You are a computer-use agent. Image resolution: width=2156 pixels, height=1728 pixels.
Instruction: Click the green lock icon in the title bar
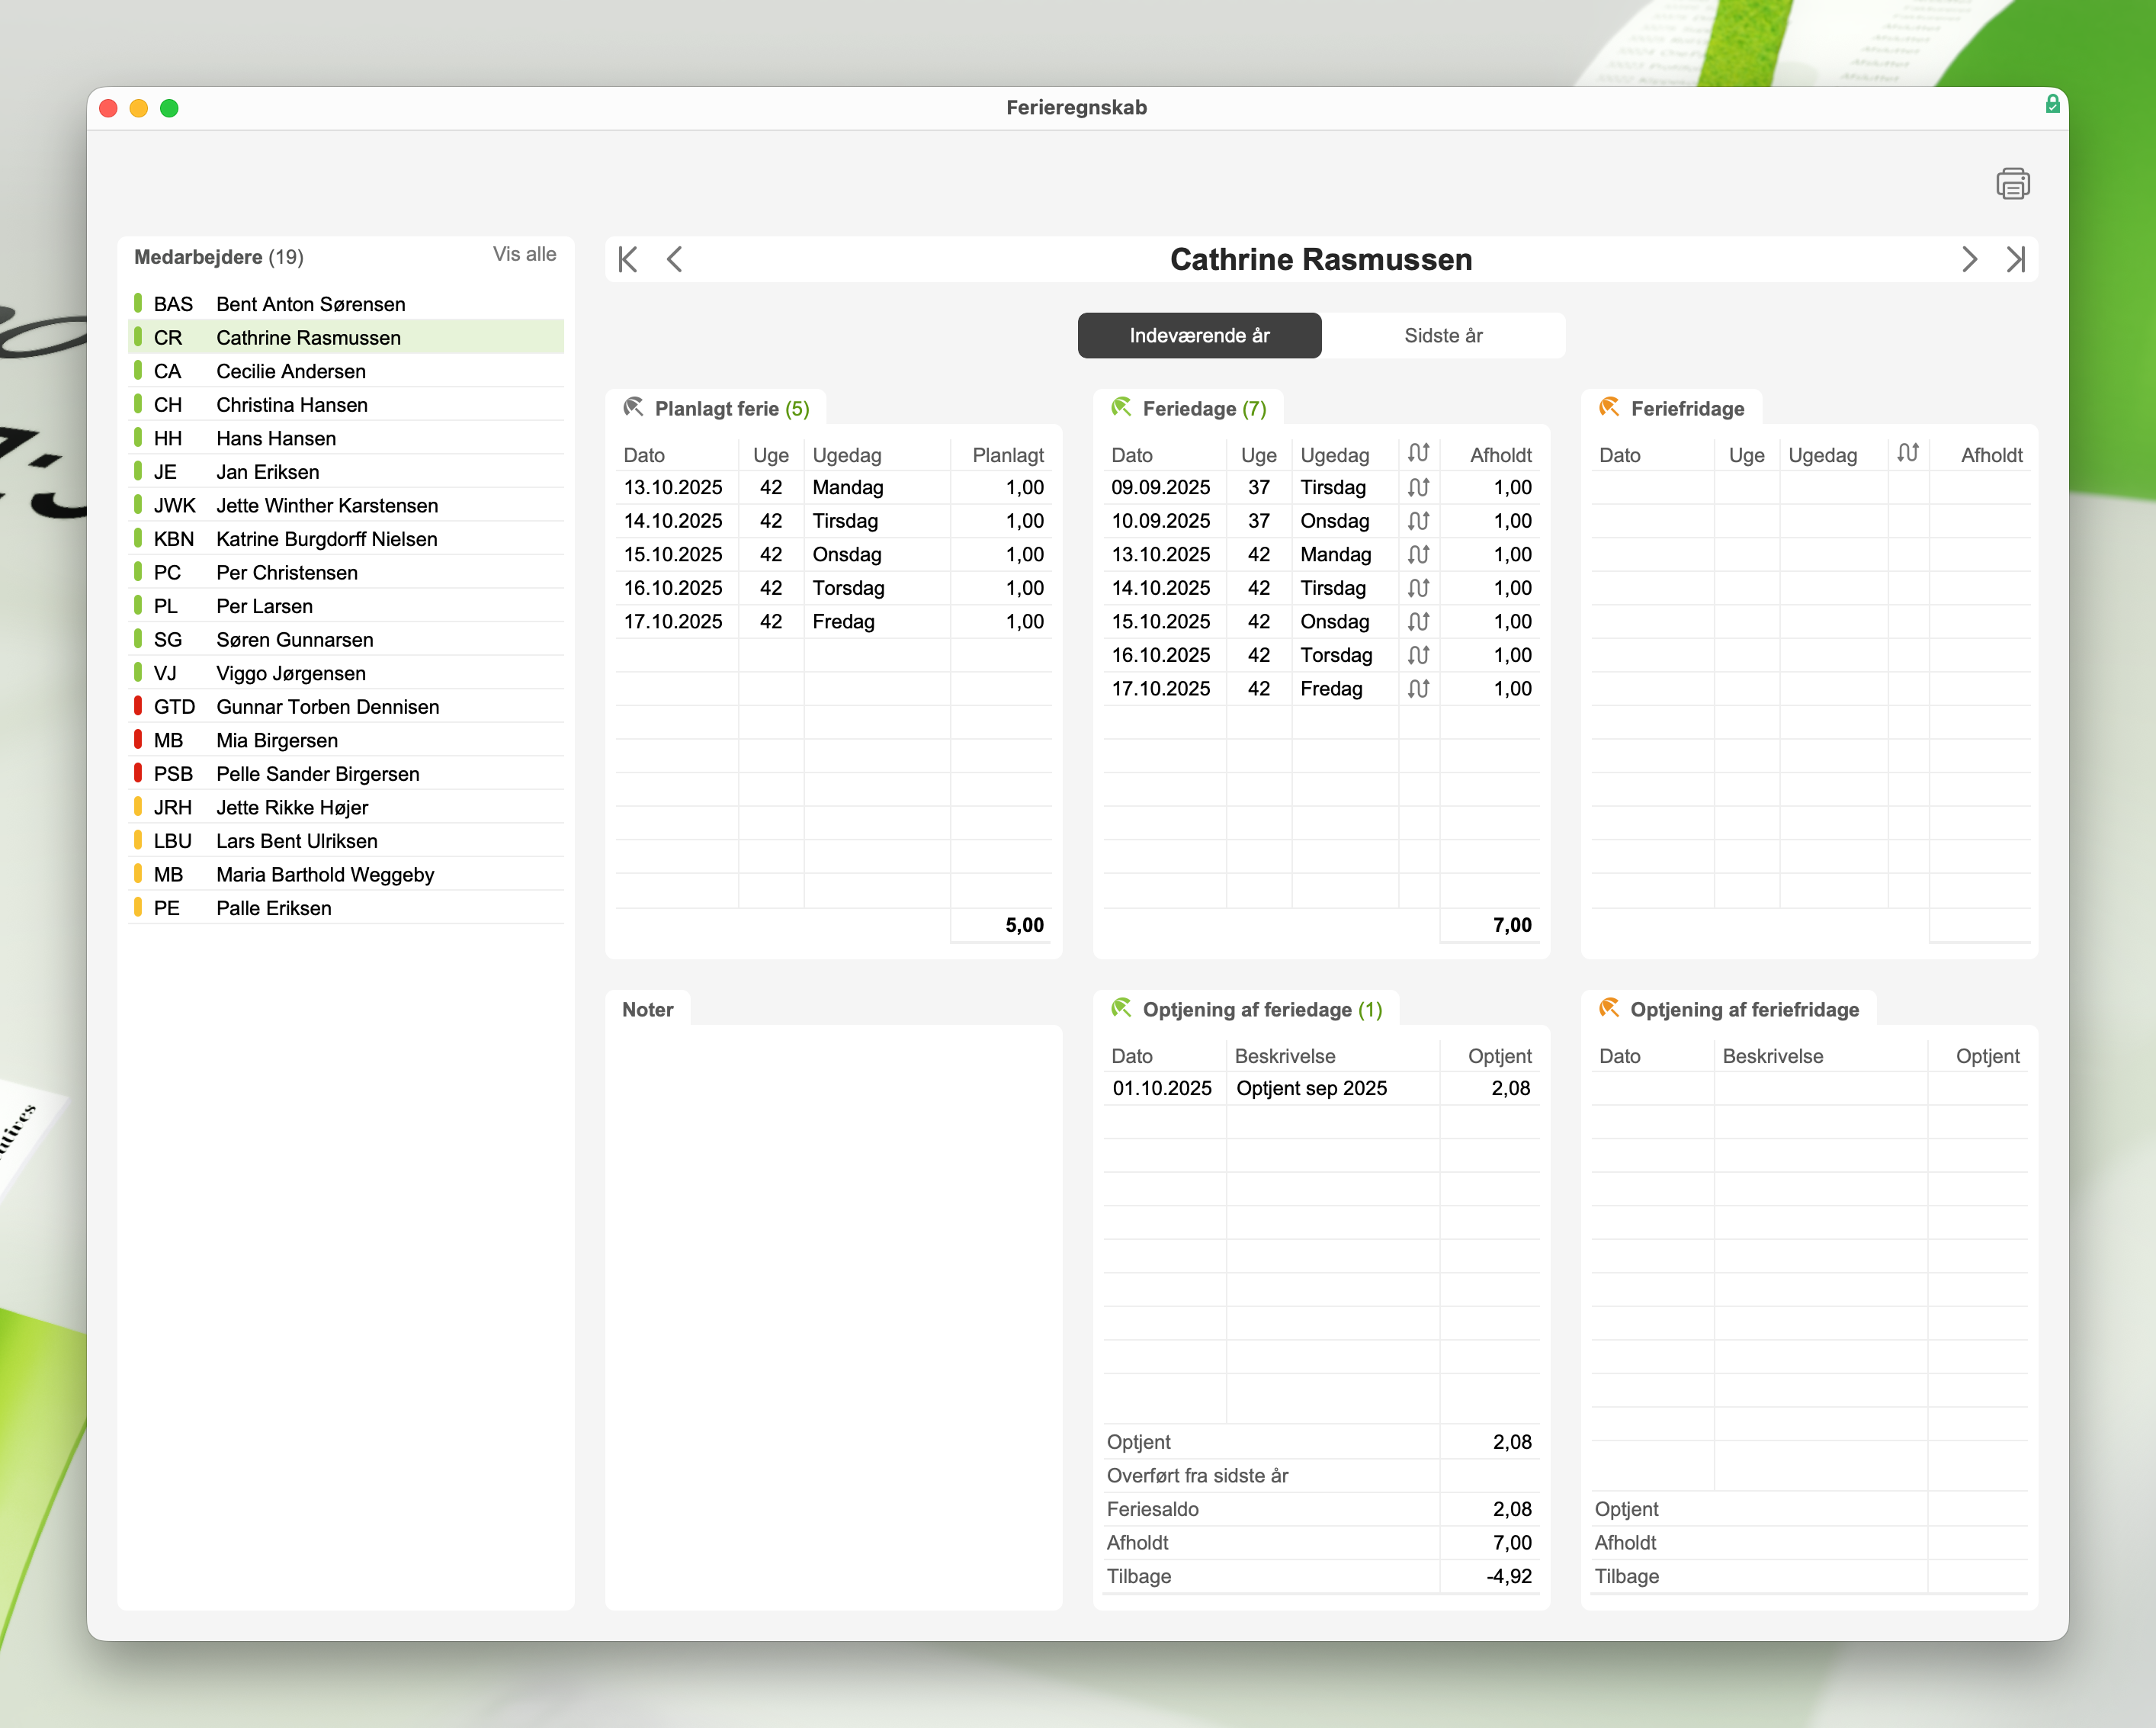[2052, 104]
